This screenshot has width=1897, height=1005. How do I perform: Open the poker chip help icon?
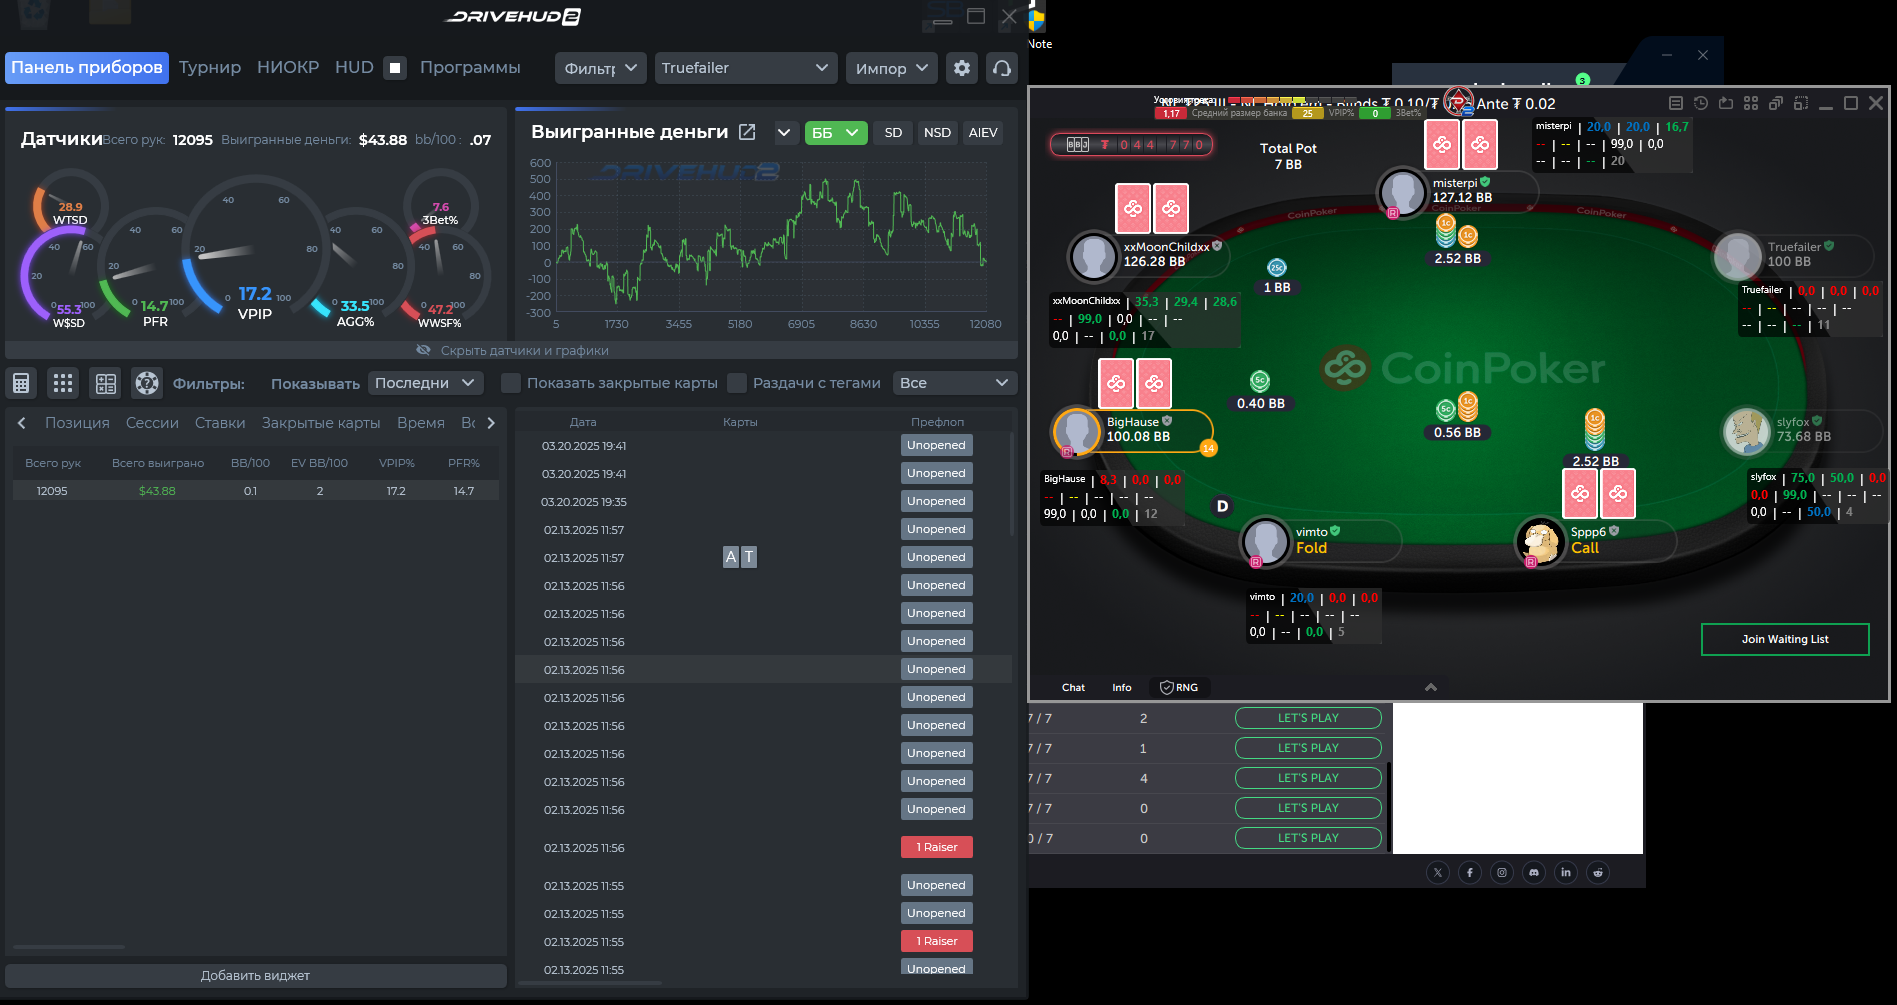point(147,383)
